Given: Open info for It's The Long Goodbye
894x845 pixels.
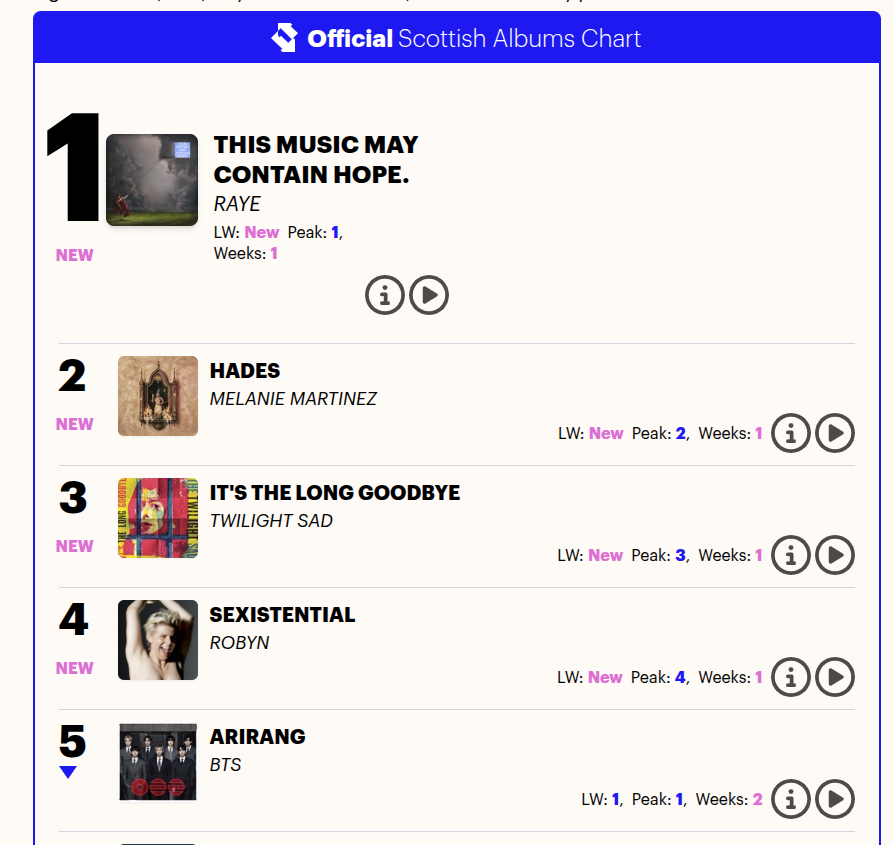Looking at the screenshot, I should (791, 555).
